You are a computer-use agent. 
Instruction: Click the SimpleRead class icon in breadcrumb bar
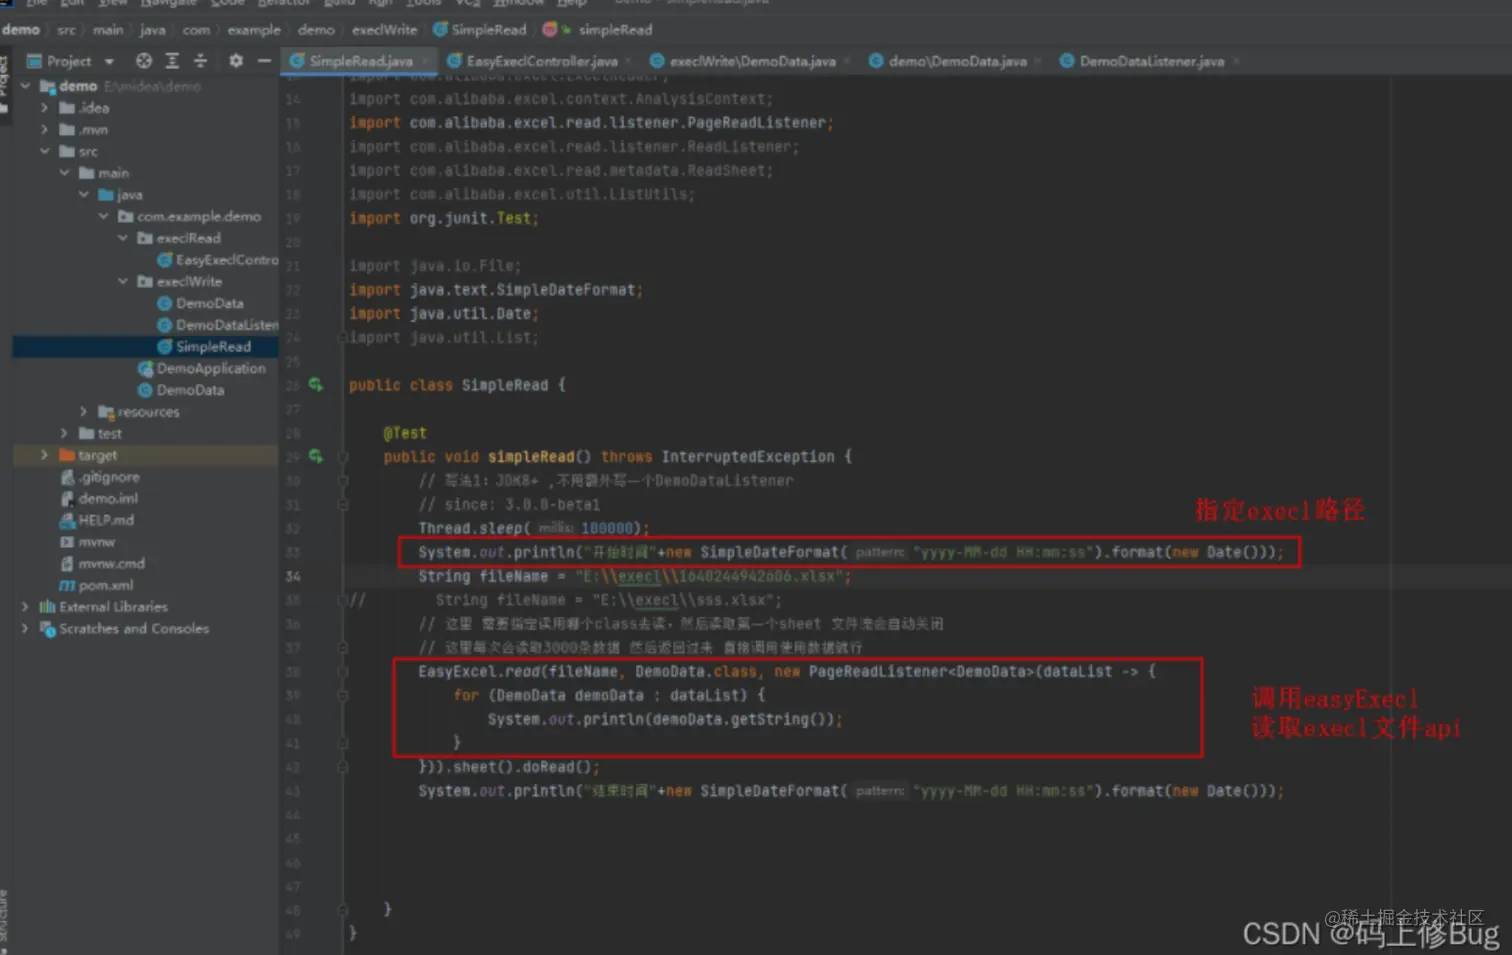tap(440, 30)
